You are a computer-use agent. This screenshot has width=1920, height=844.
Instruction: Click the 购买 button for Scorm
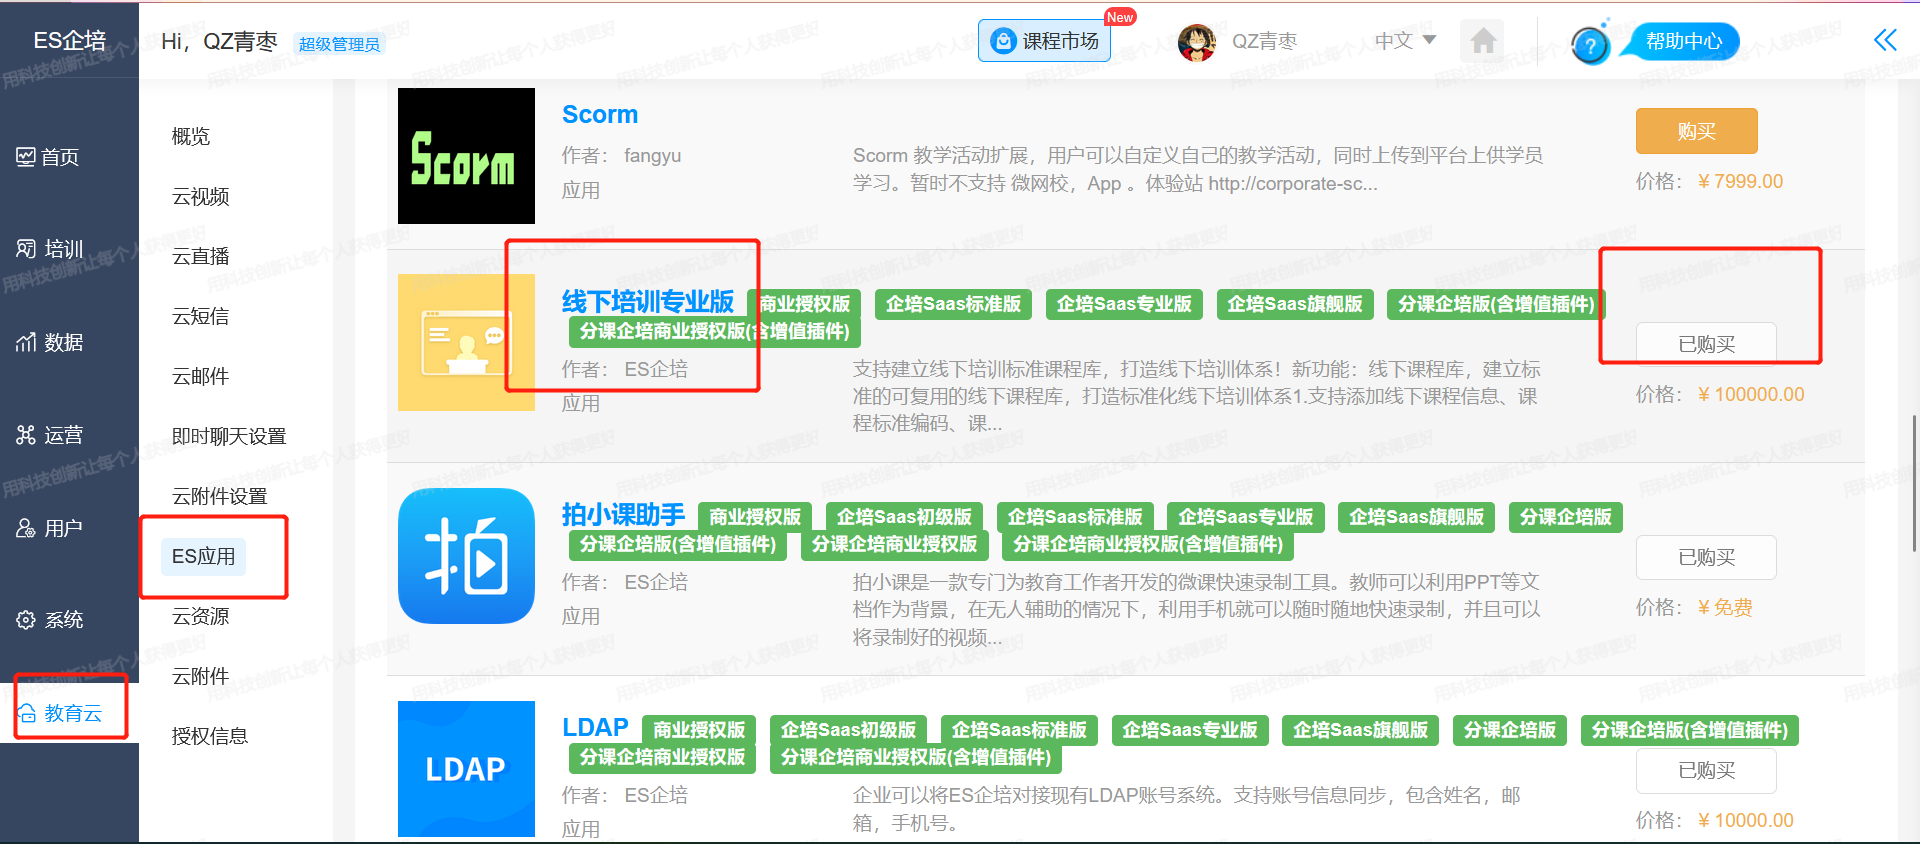click(1696, 131)
